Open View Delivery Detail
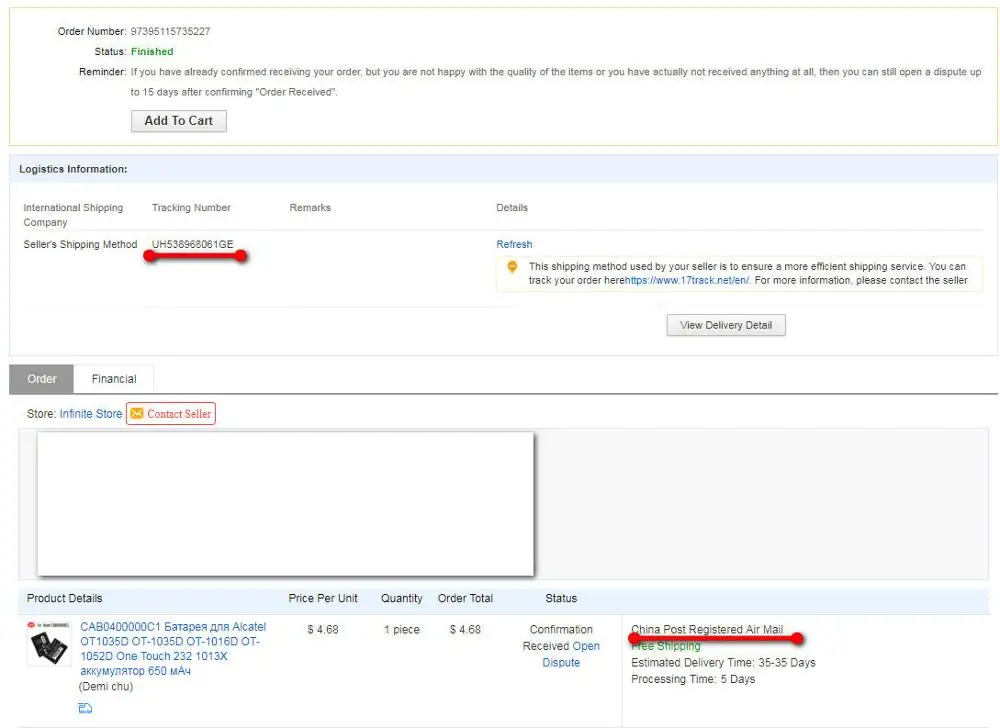 726,325
